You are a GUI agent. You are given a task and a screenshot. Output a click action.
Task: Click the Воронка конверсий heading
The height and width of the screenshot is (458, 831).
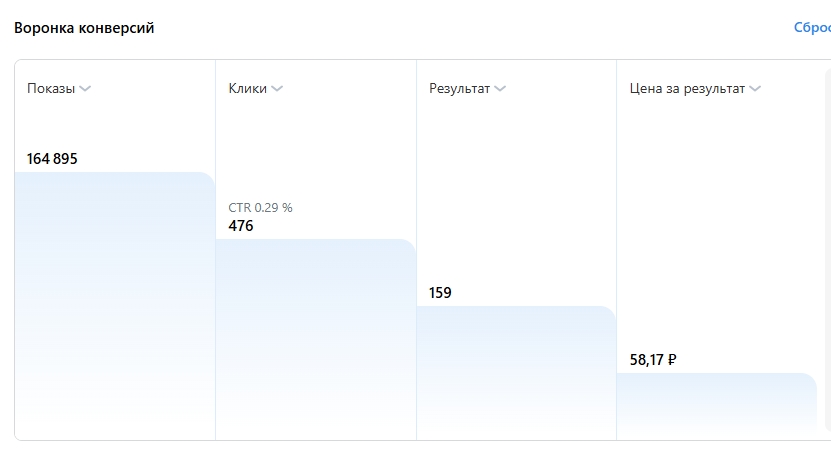click(x=84, y=28)
